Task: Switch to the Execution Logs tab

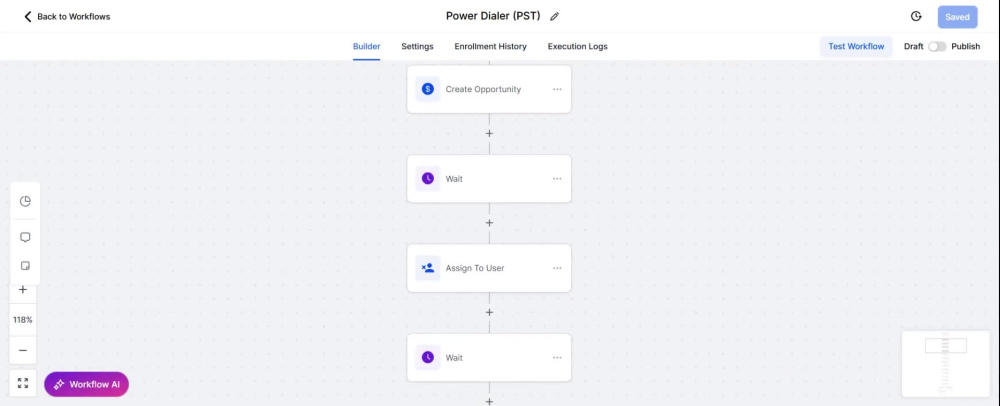Action: coord(577,47)
